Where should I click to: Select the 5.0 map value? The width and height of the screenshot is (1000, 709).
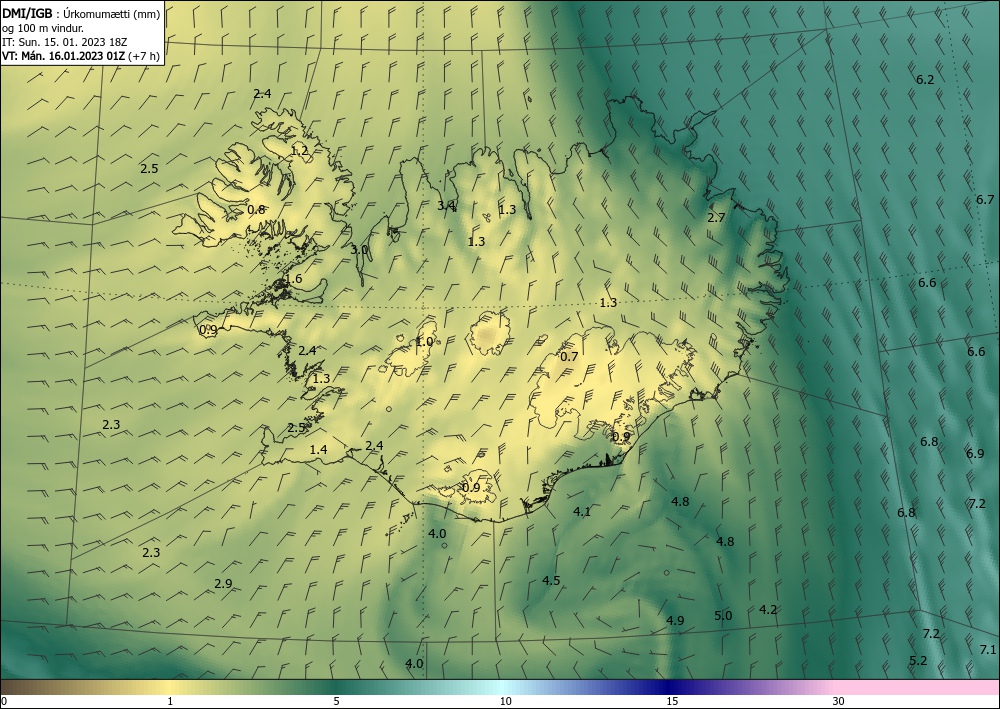click(x=723, y=616)
